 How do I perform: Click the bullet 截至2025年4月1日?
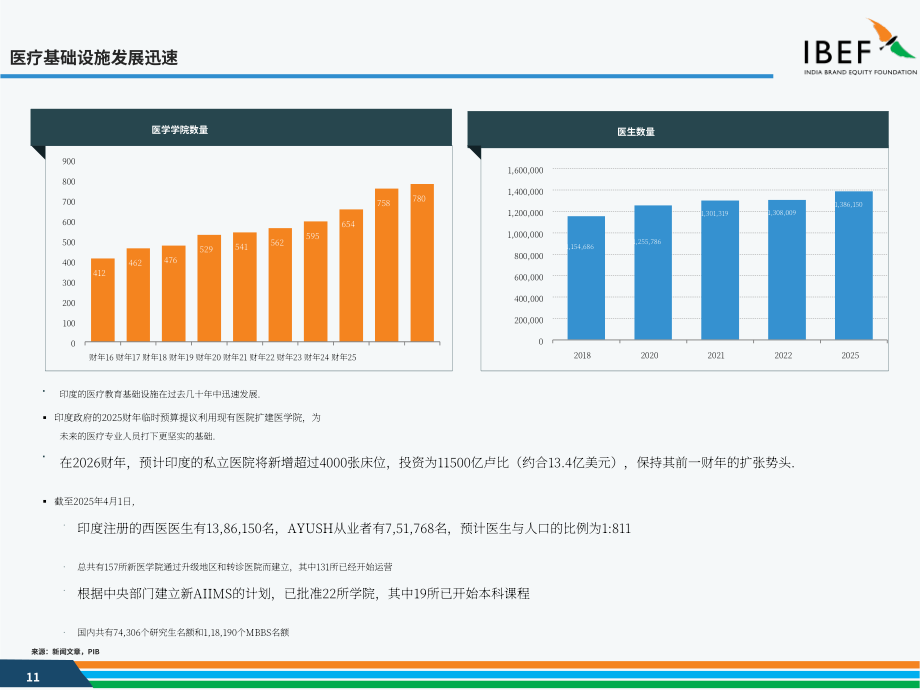click(x=94, y=502)
